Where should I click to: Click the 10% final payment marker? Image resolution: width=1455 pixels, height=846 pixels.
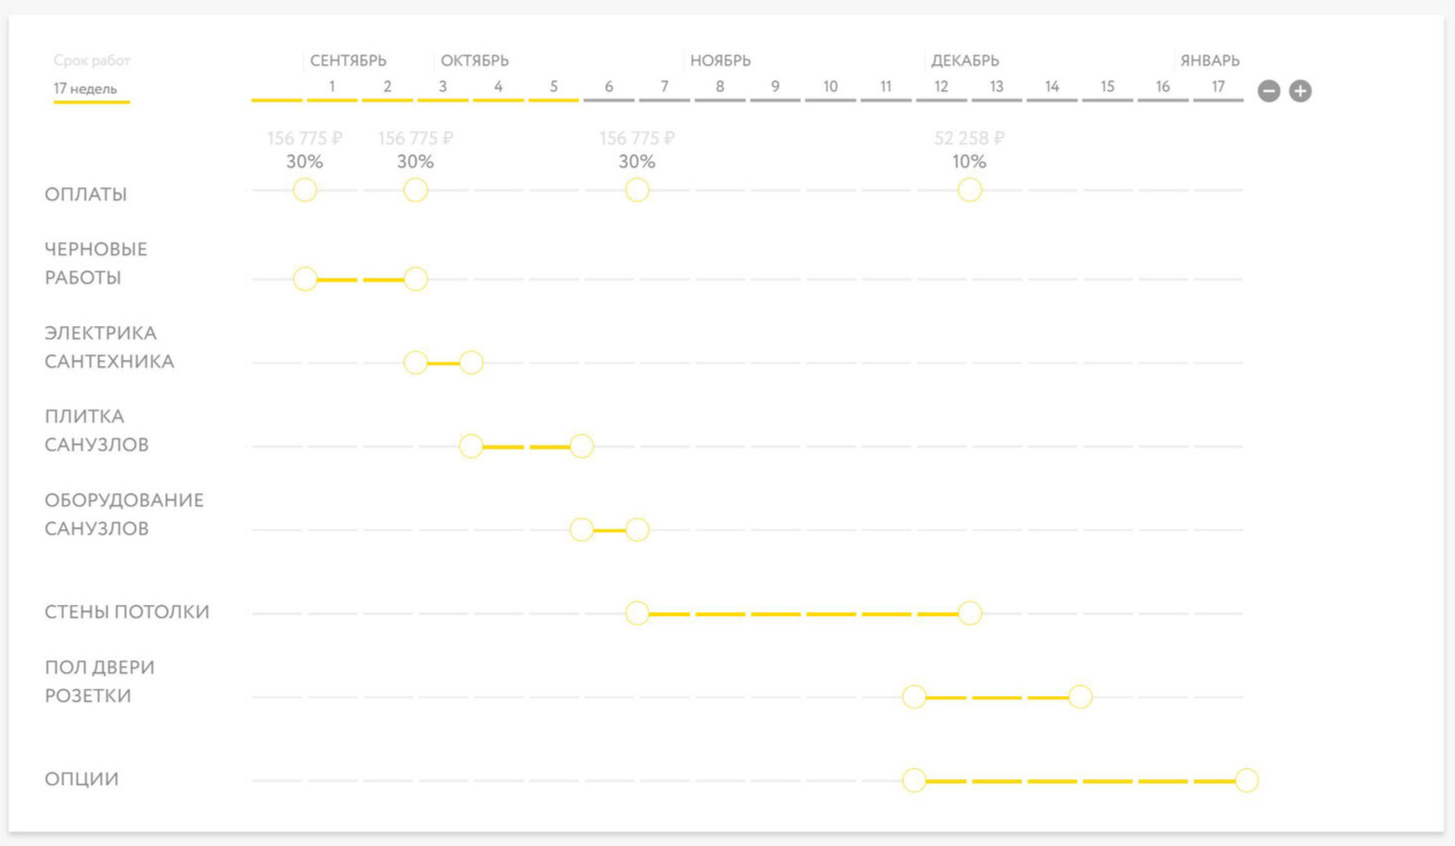click(x=969, y=190)
